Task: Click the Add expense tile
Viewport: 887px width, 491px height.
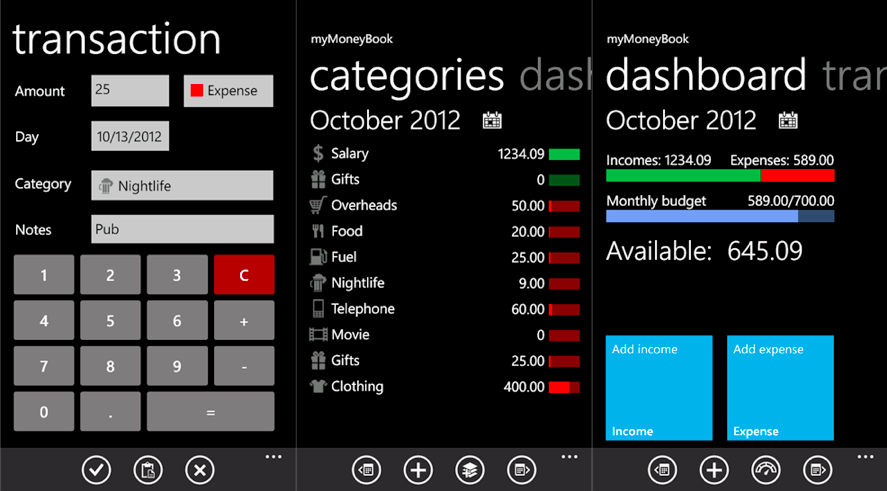Action: pos(780,388)
